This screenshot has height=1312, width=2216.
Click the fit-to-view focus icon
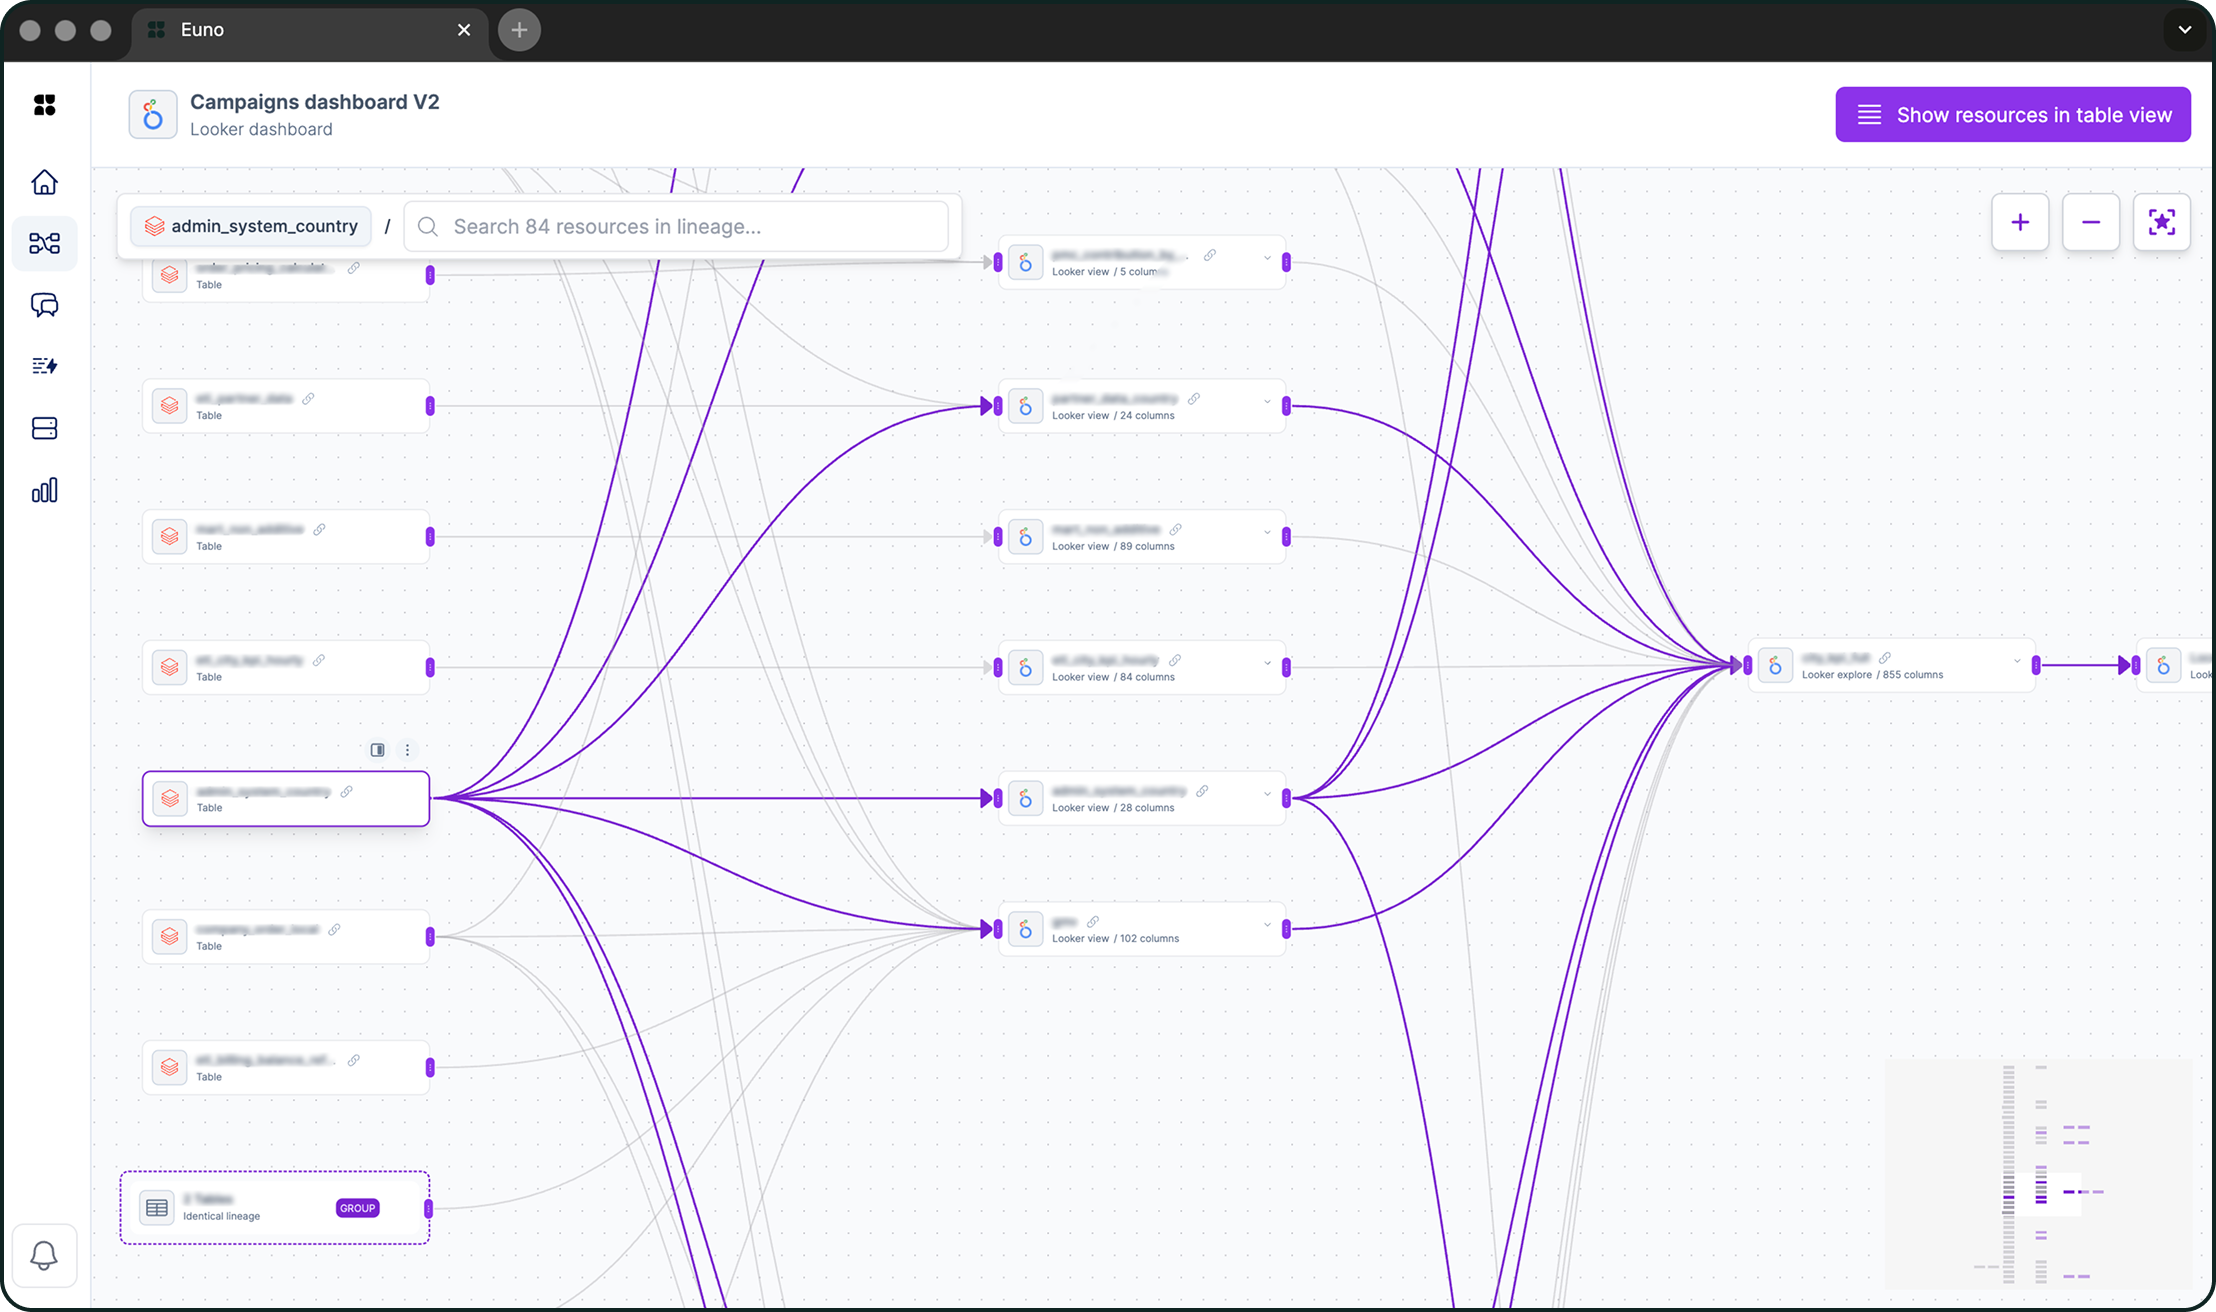tap(2161, 222)
